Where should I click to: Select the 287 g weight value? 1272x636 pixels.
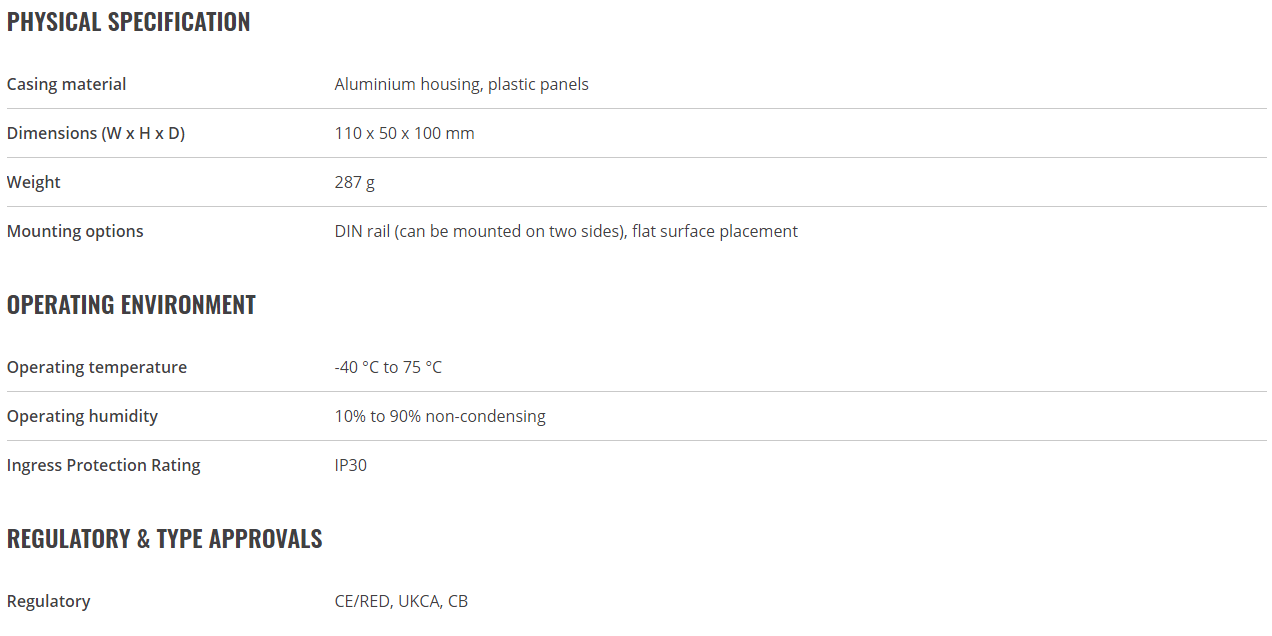pyautogui.click(x=354, y=182)
